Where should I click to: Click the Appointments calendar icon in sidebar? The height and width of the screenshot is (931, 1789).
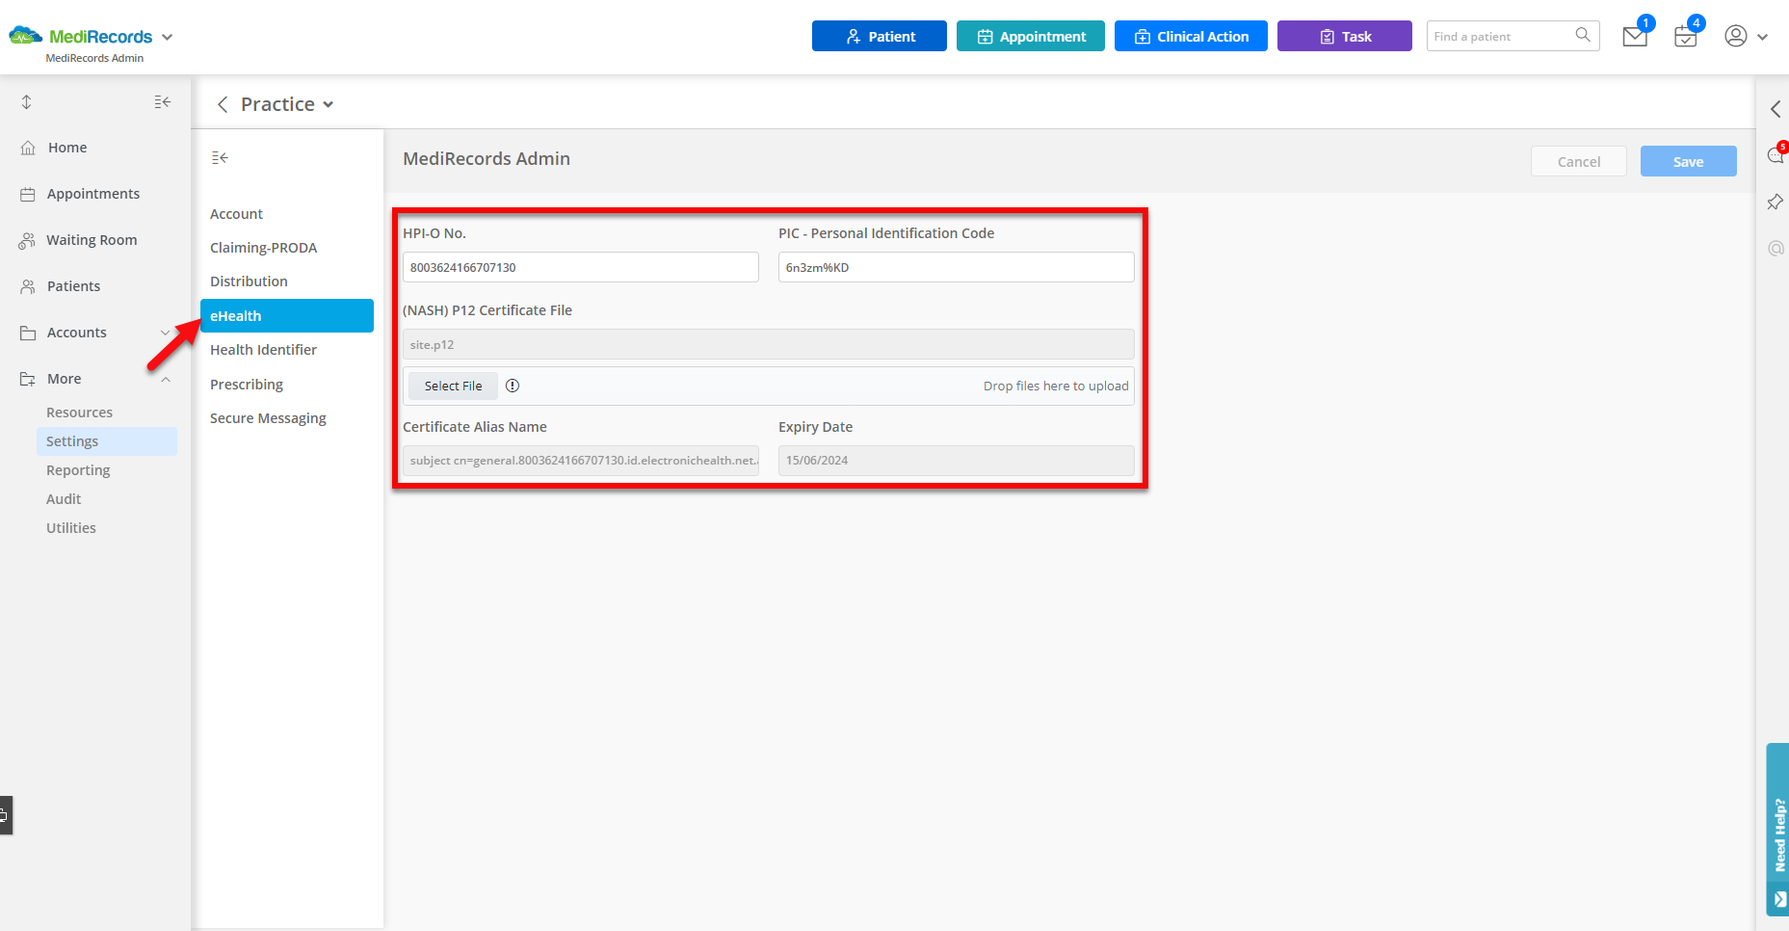coord(28,194)
